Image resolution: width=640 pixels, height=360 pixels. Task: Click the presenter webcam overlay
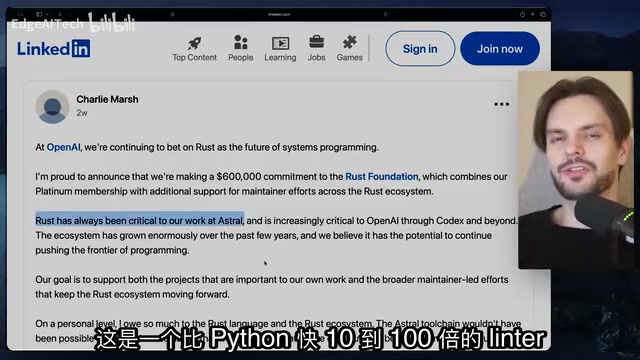(x=575, y=170)
